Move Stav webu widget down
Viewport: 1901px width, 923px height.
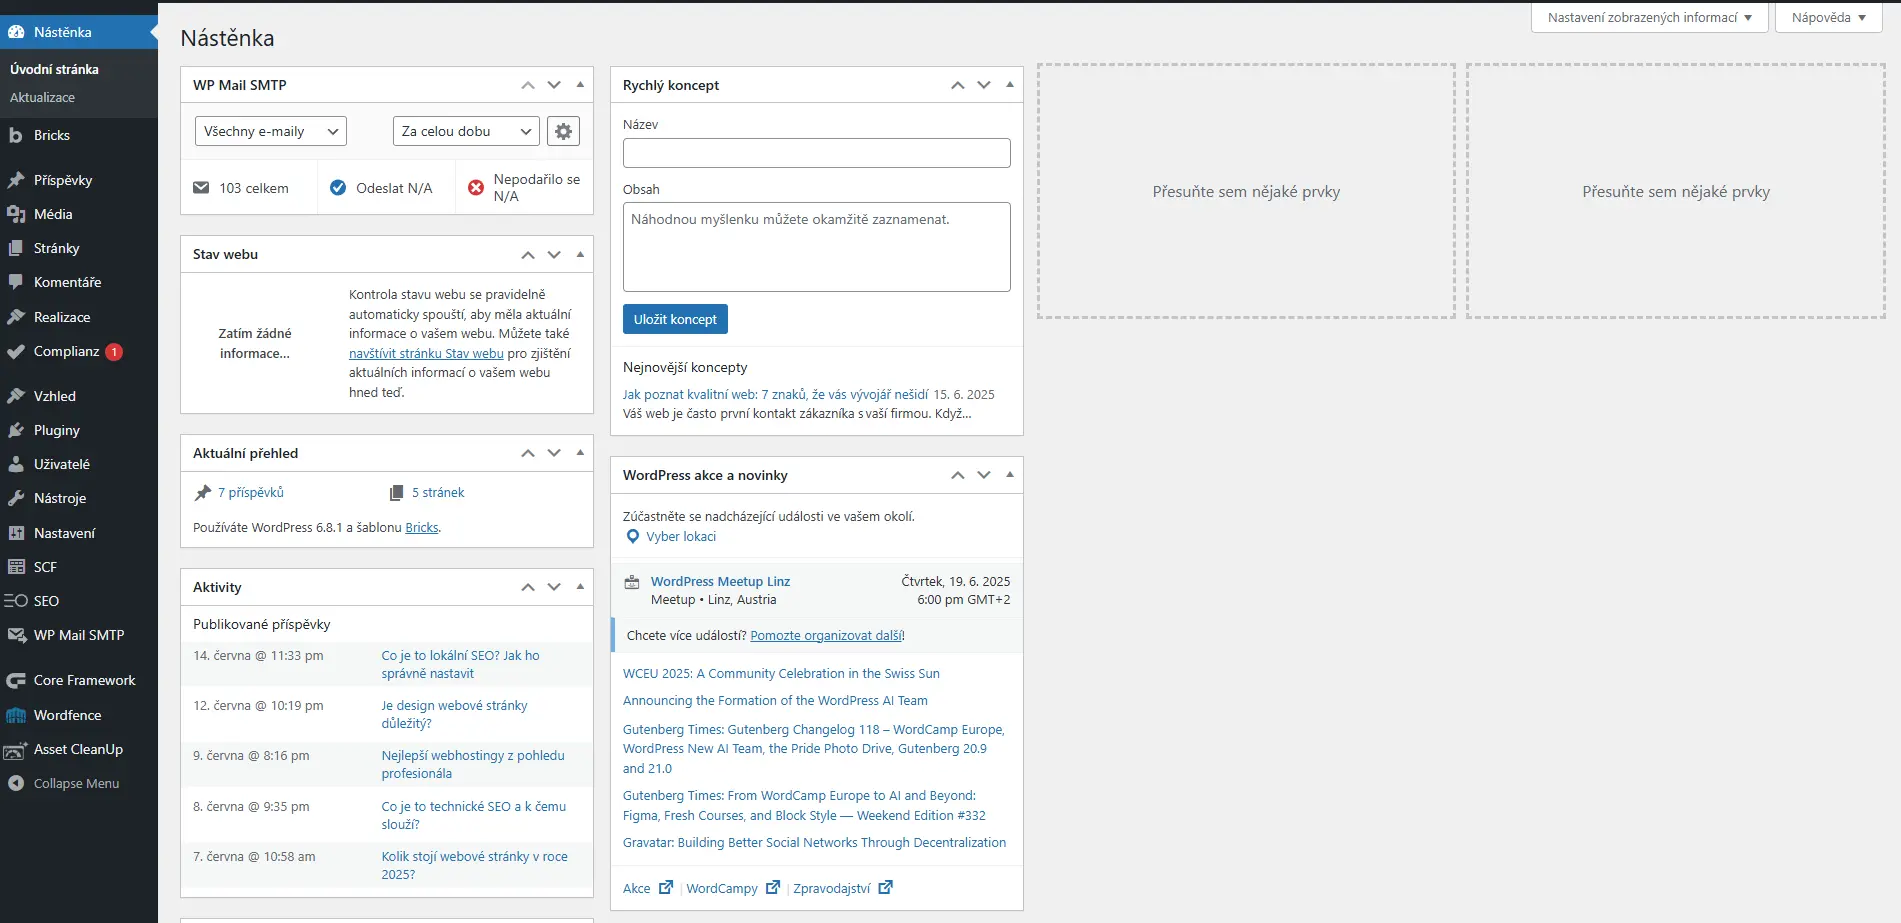pos(554,254)
